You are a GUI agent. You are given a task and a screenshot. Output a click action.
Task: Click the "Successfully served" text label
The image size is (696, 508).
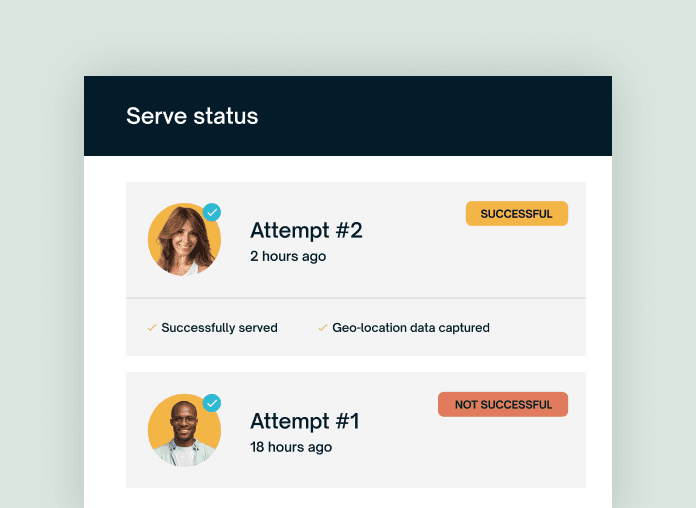(219, 328)
